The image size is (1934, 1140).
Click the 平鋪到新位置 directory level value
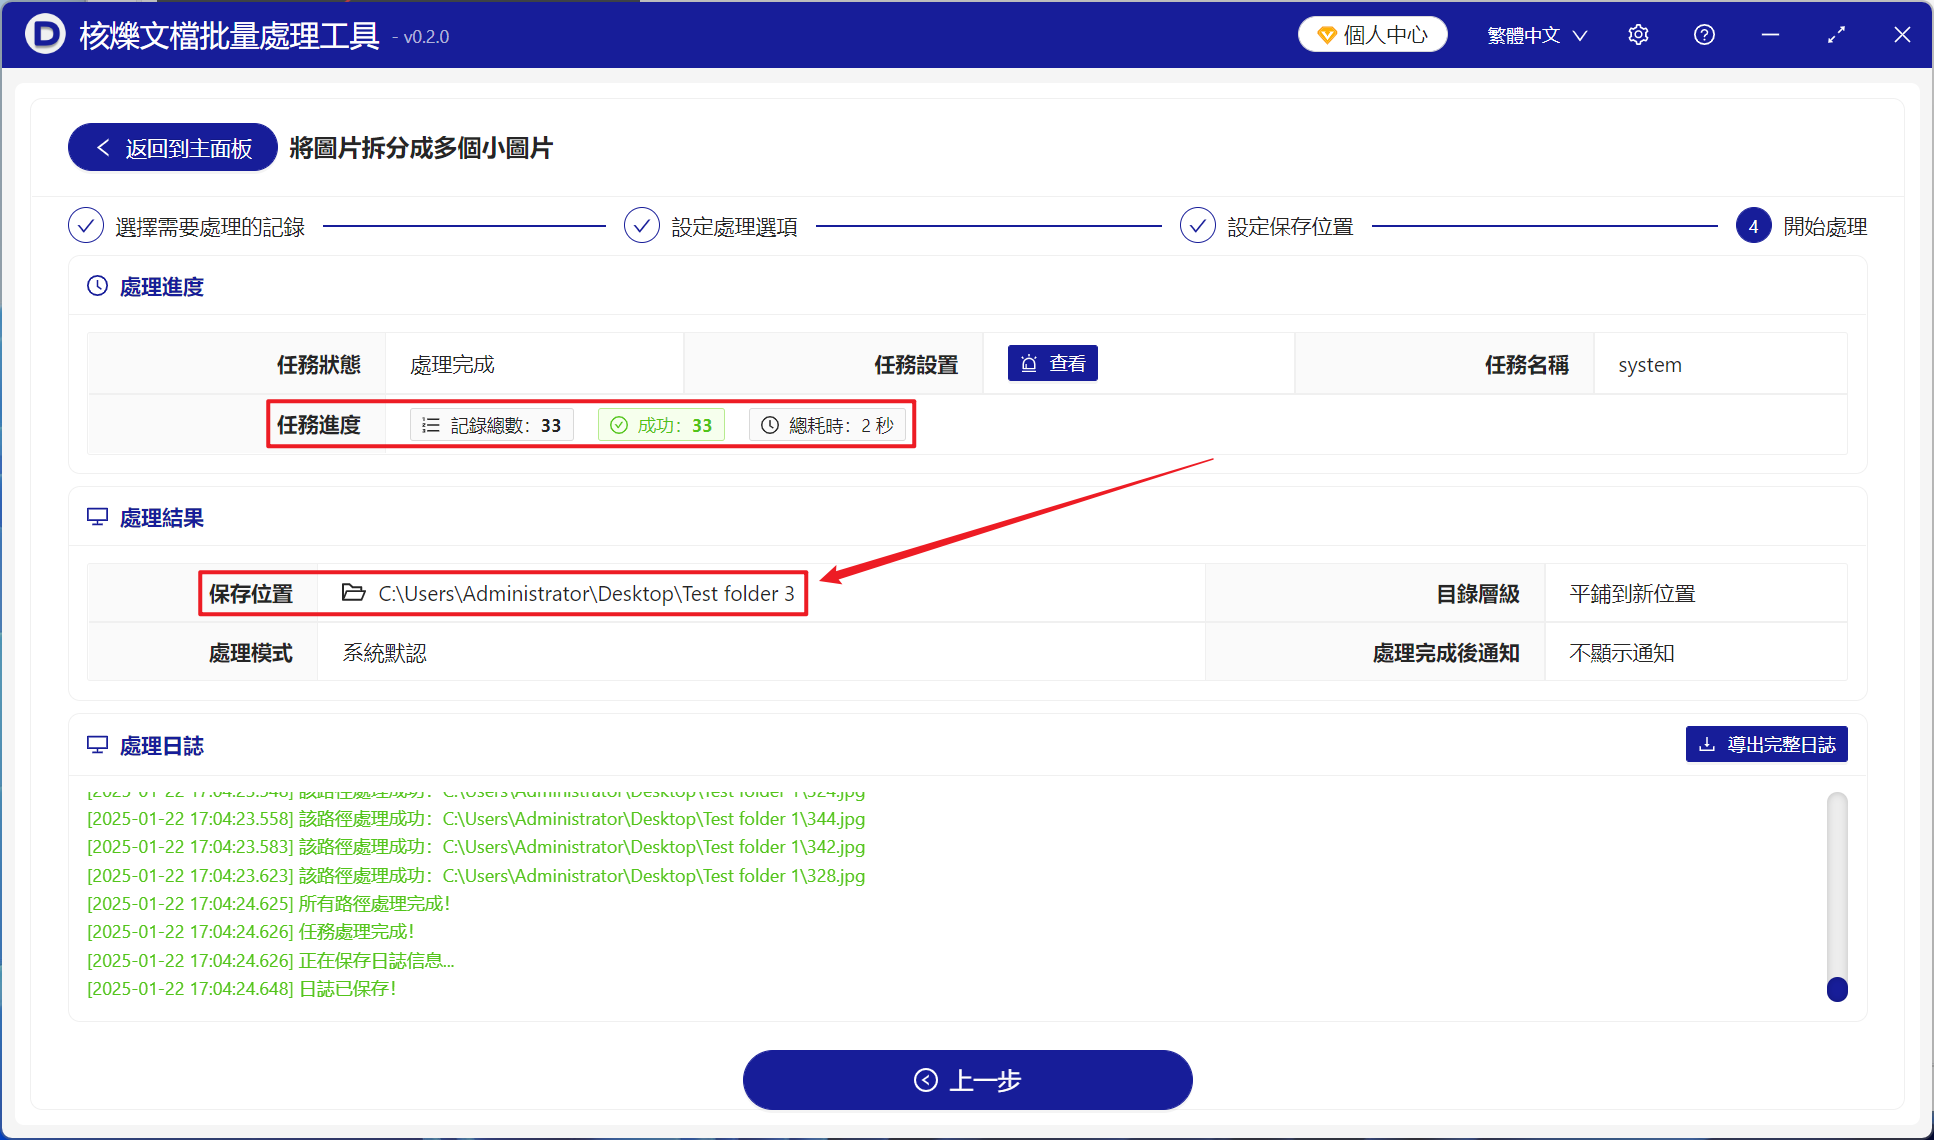1632,594
